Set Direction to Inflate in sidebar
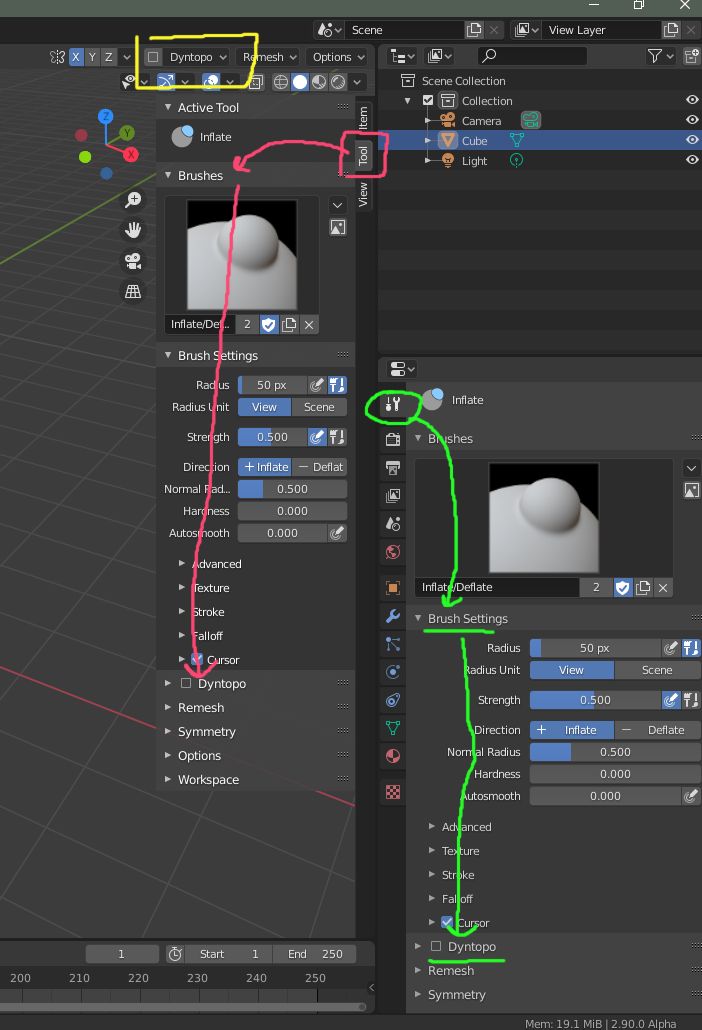 [265, 467]
